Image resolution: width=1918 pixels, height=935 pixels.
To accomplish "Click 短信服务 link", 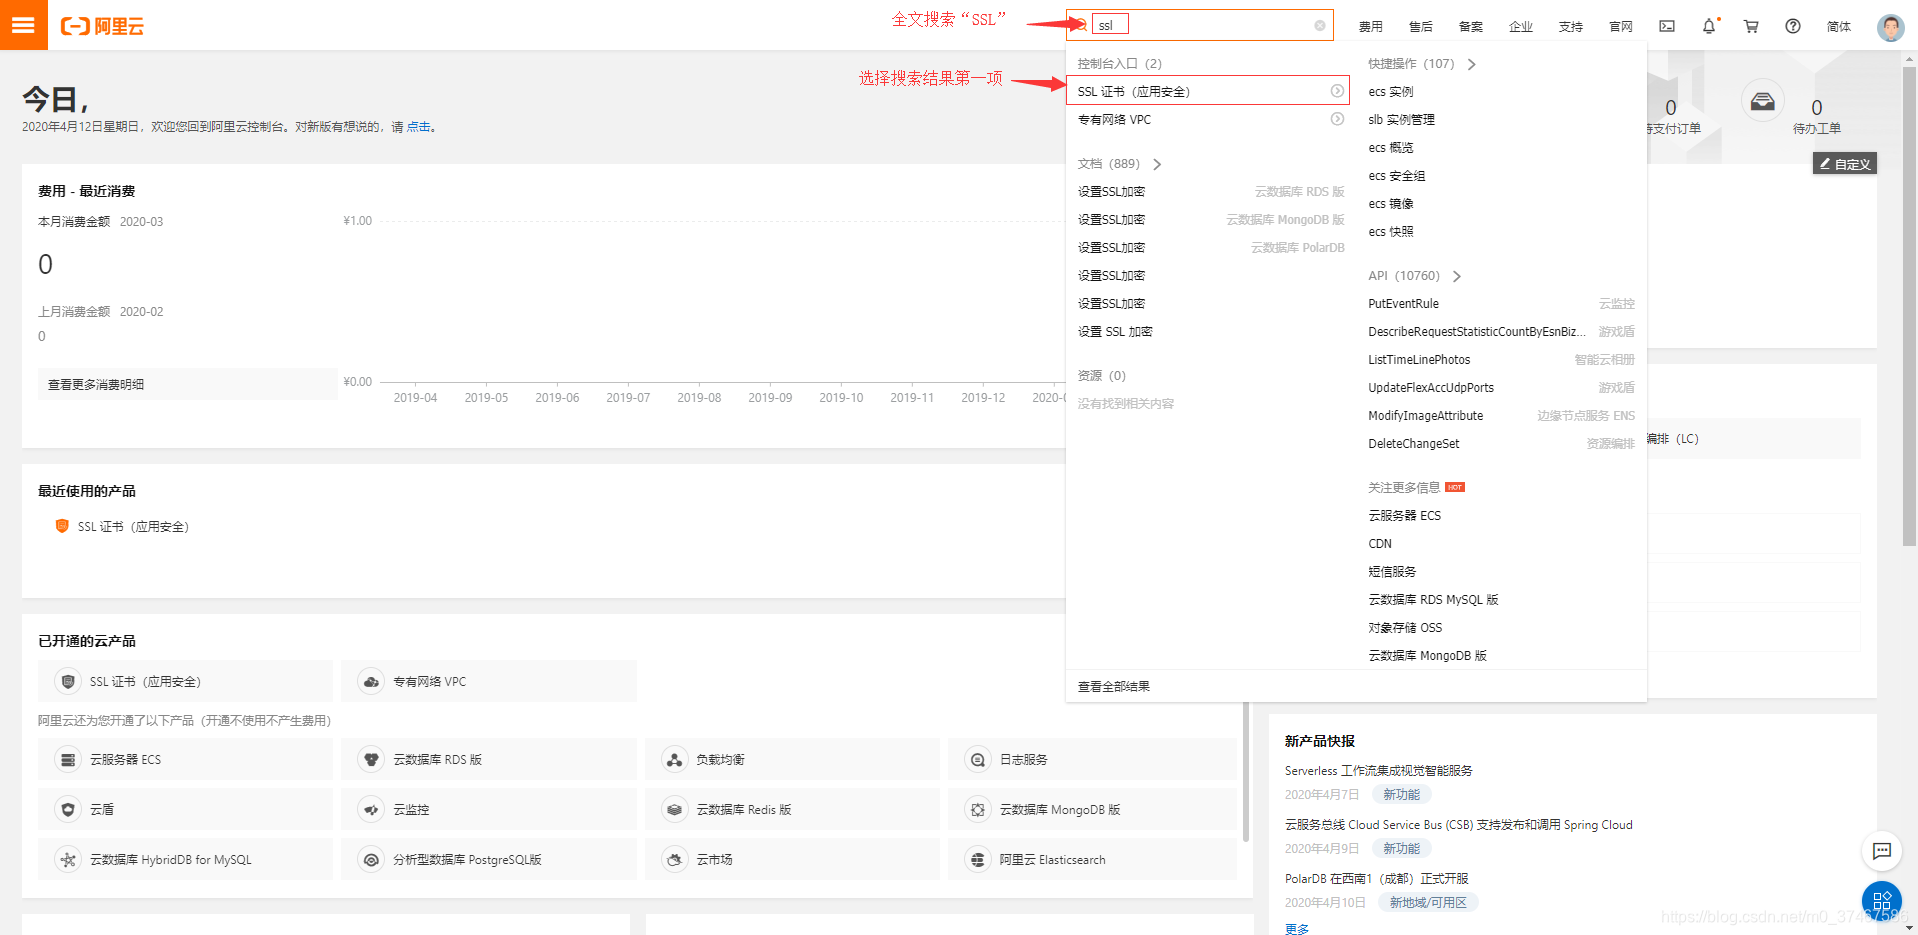I will (x=1392, y=572).
